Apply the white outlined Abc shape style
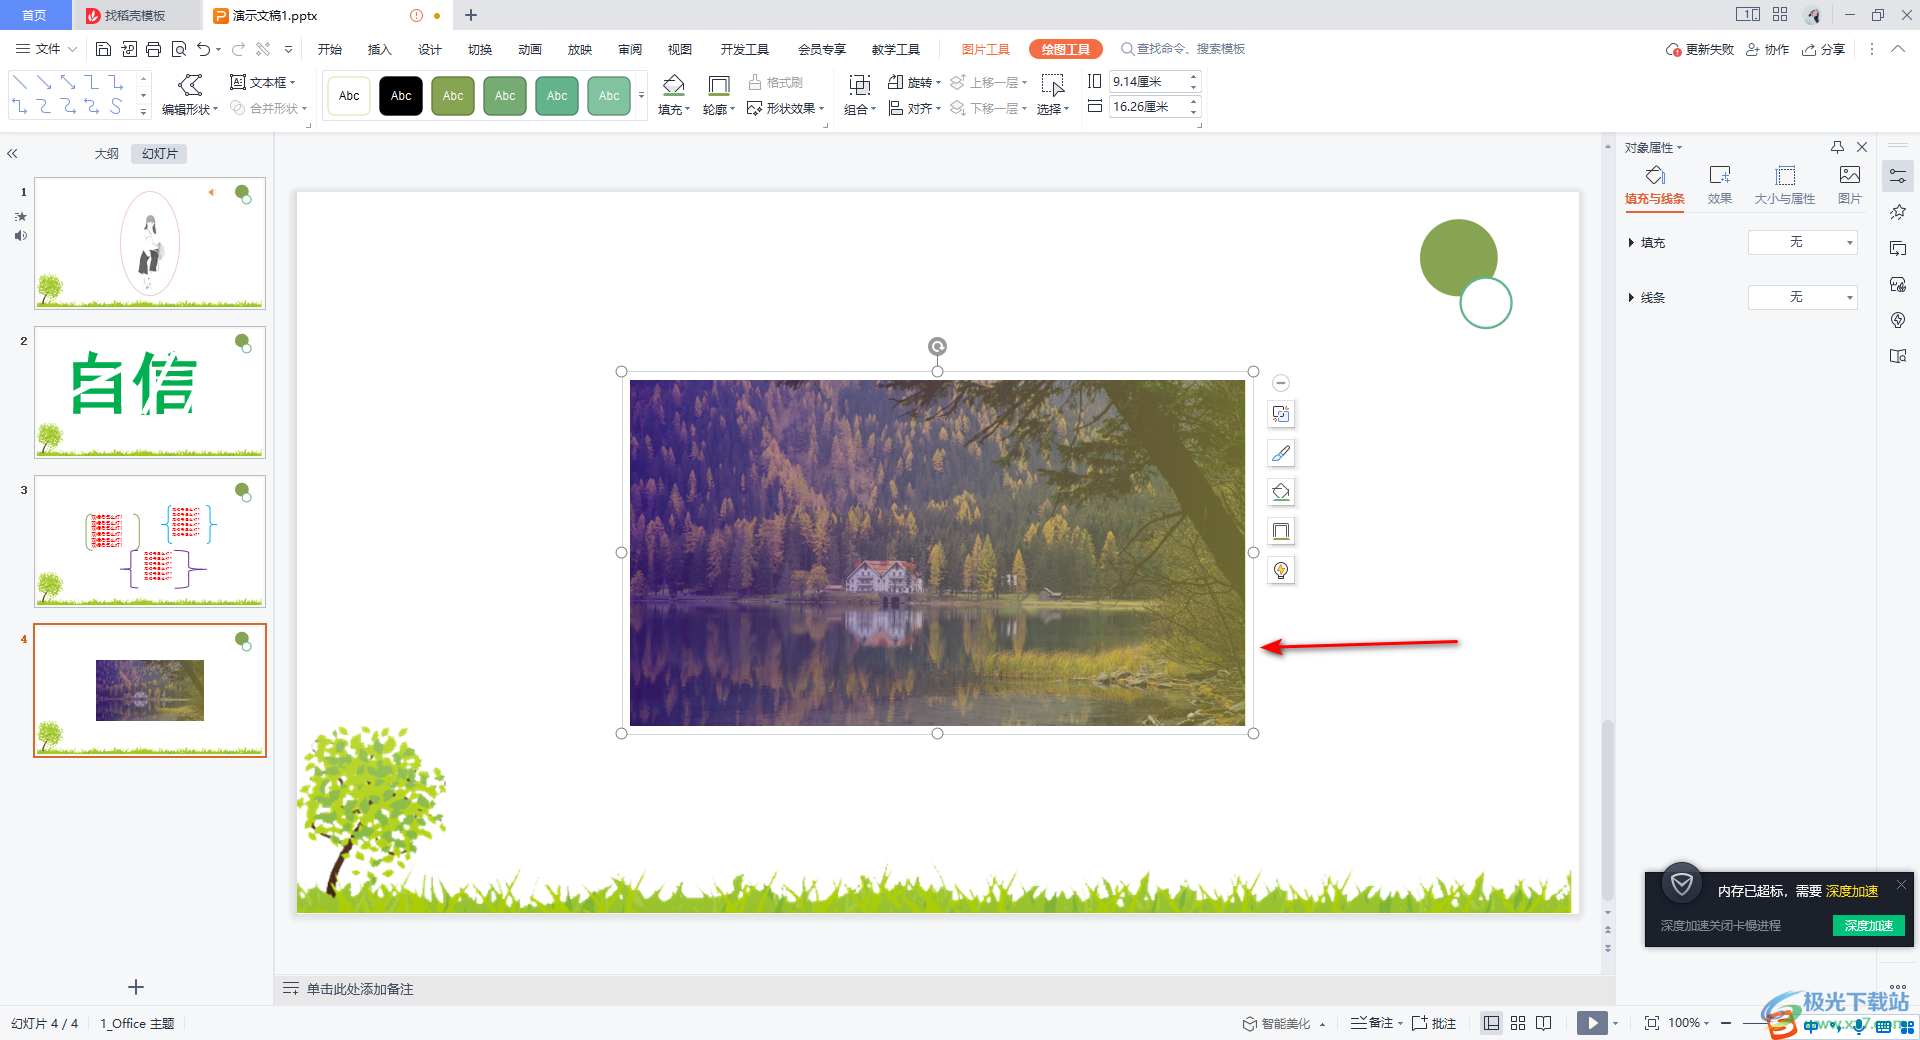Image resolution: width=1920 pixels, height=1040 pixels. click(349, 96)
